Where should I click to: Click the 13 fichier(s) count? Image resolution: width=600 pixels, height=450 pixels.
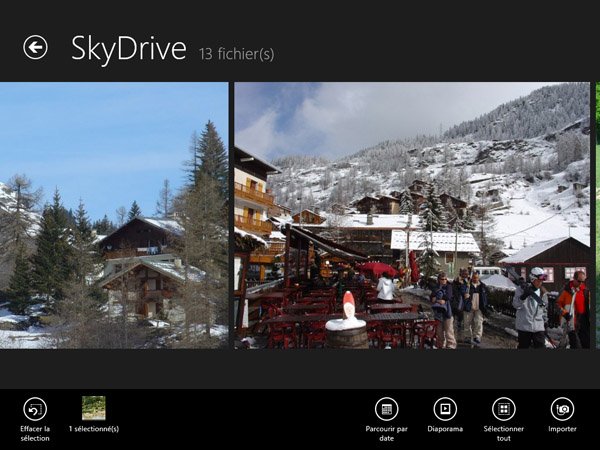(236, 54)
